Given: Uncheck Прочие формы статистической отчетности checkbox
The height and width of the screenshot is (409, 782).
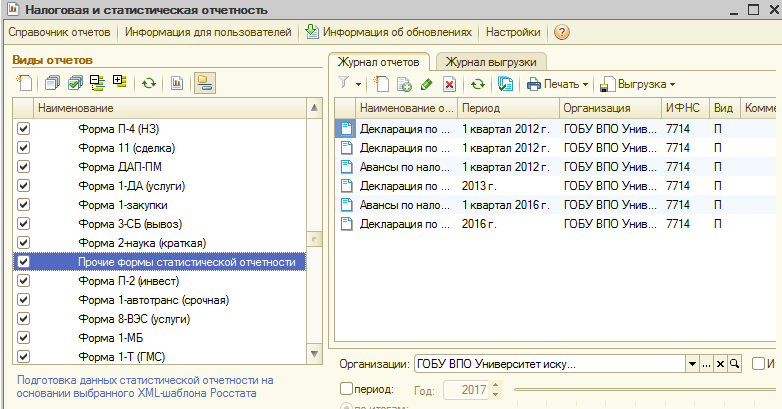Looking at the screenshot, I should (x=23, y=261).
